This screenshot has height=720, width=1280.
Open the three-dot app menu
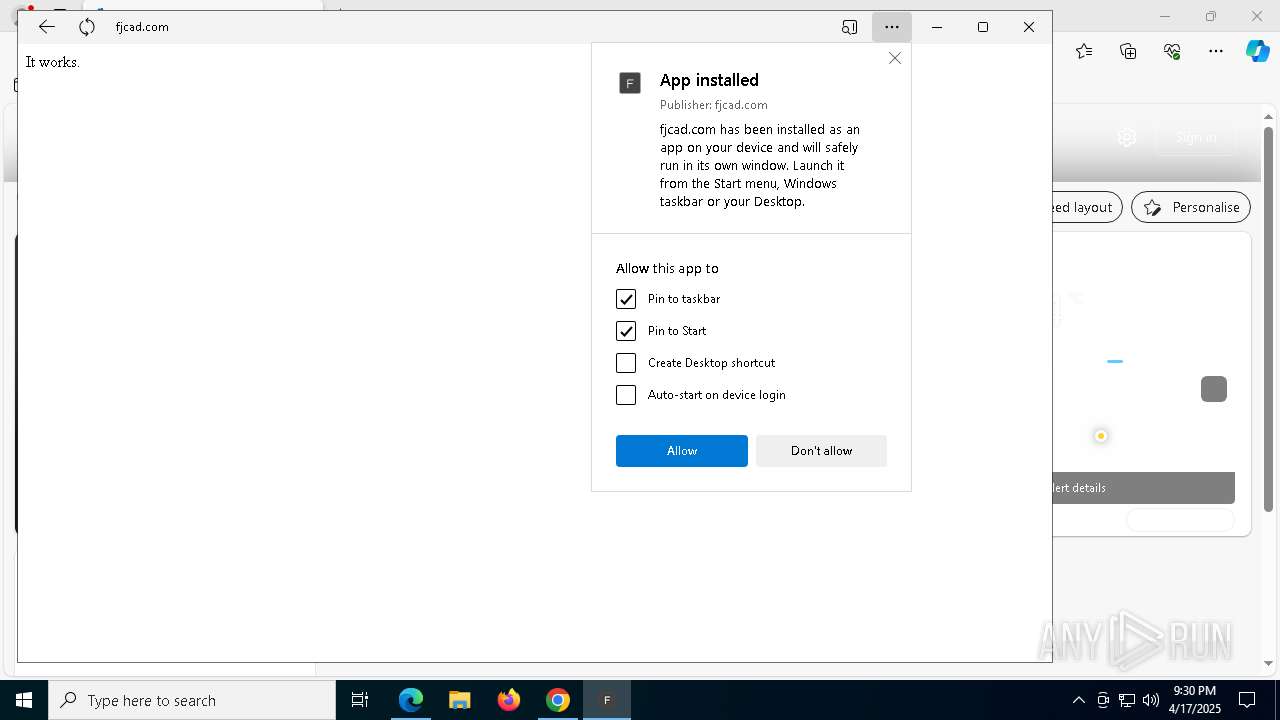[x=891, y=27]
